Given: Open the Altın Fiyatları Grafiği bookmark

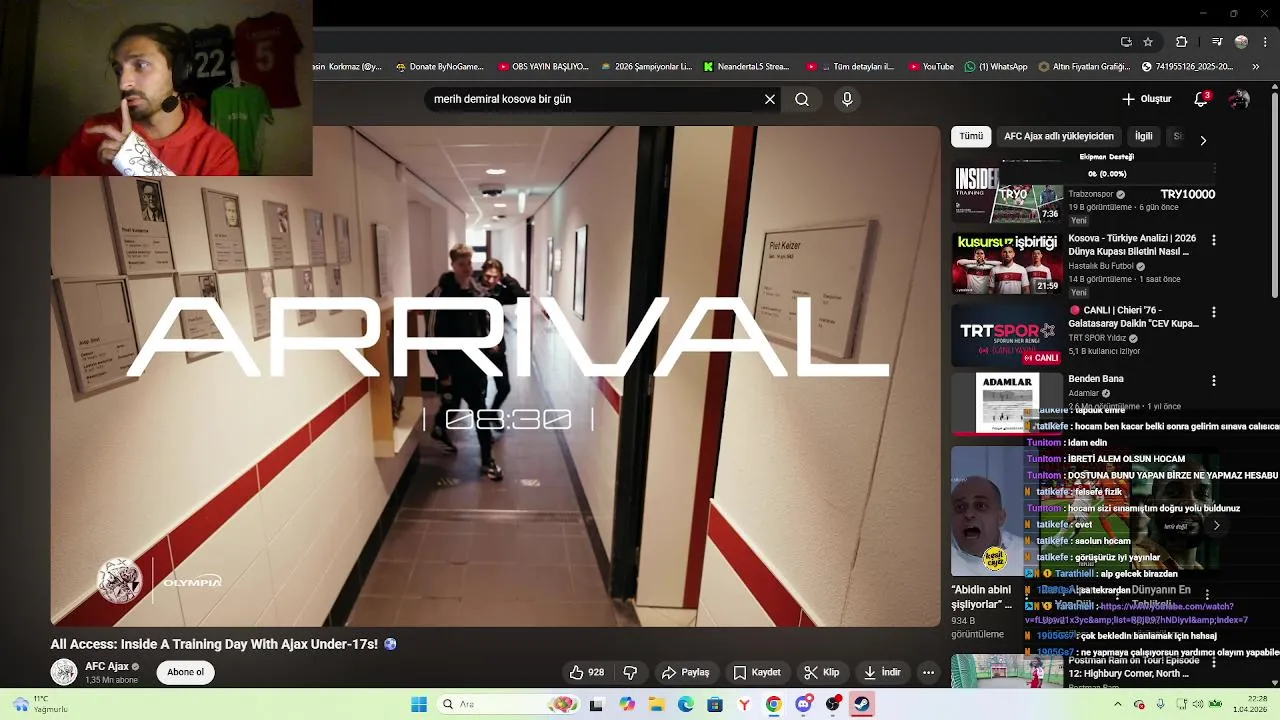Looking at the screenshot, I should tap(1084, 67).
